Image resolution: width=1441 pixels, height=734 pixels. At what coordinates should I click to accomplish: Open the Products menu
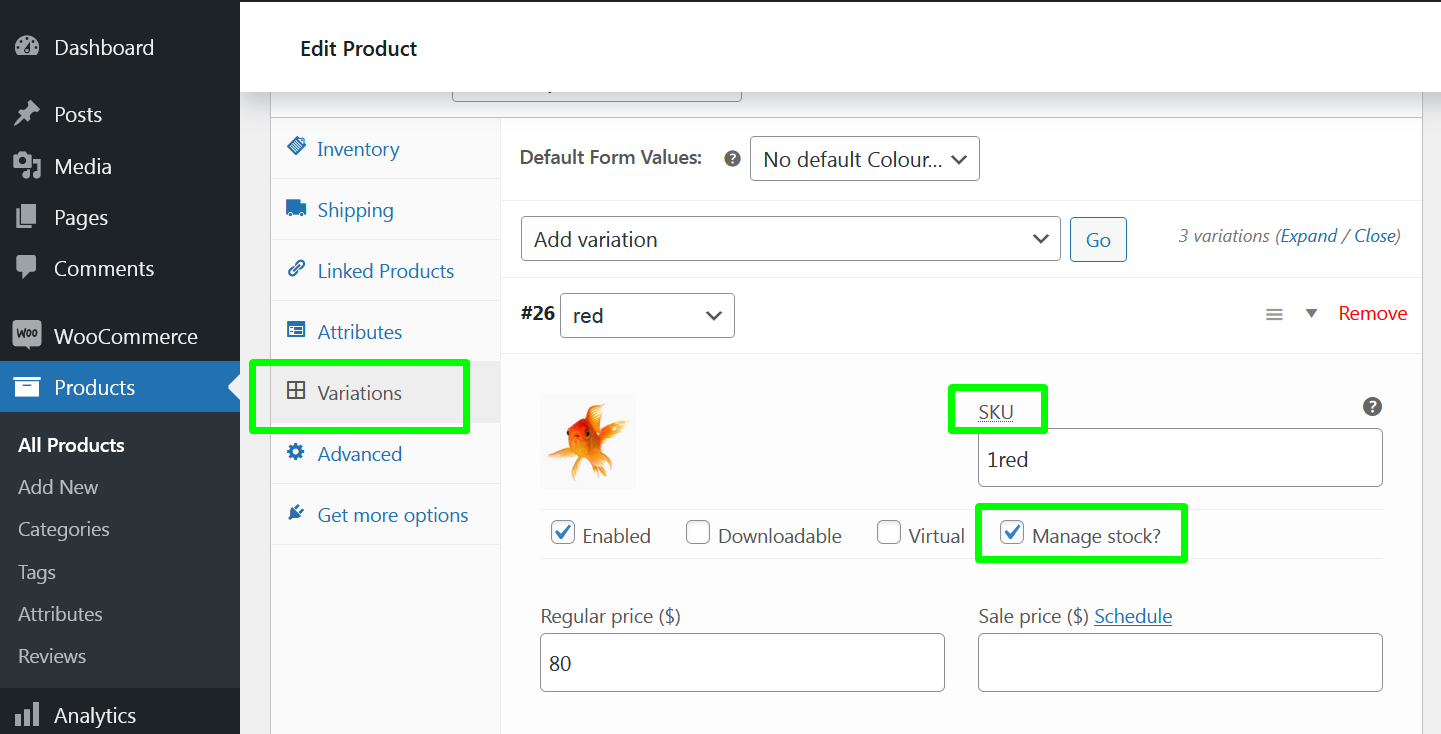click(120, 387)
